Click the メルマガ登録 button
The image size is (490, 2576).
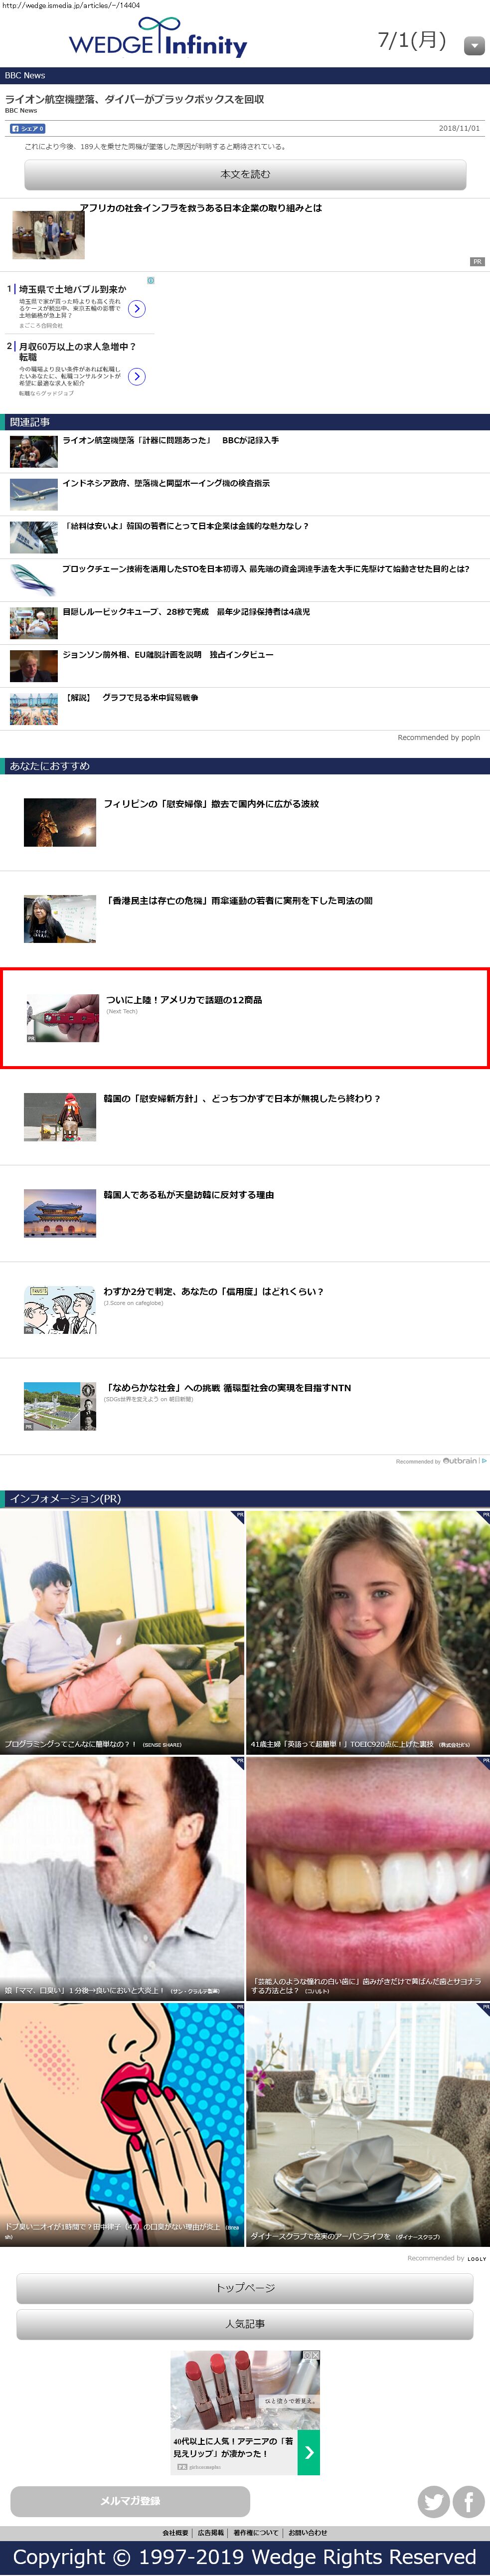click(130, 2501)
